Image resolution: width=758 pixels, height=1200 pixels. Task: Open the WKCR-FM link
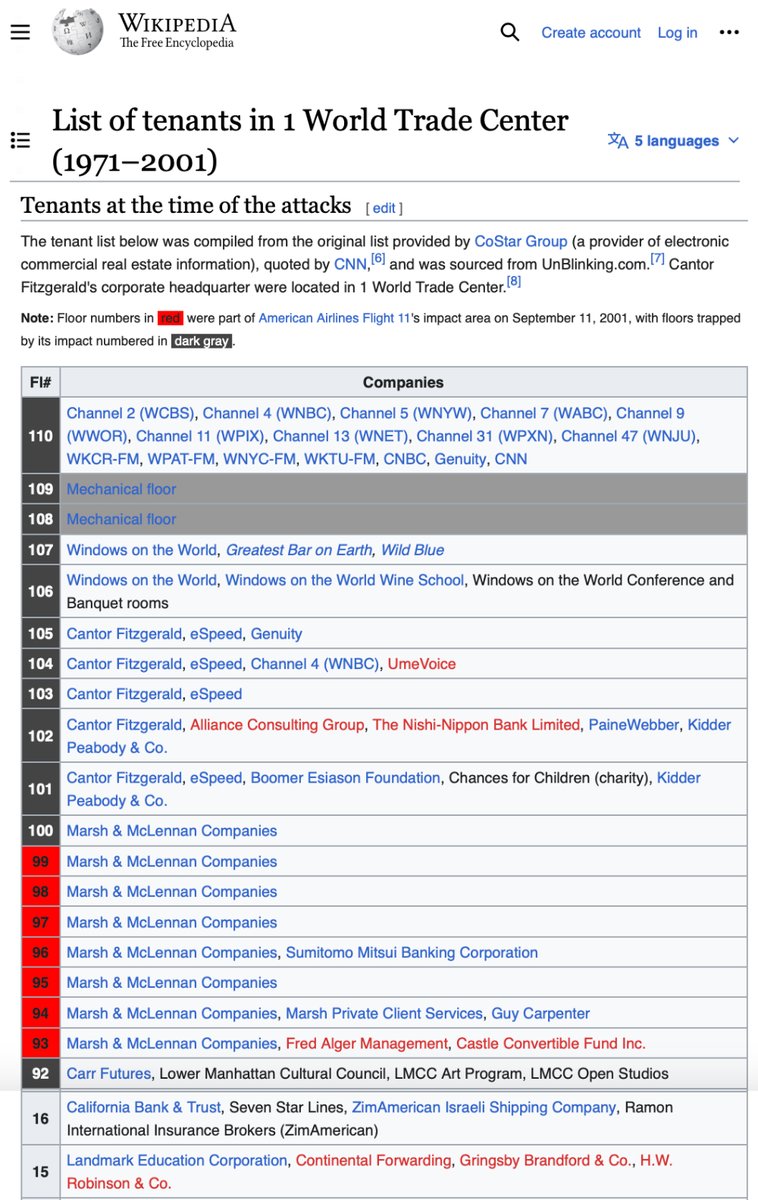click(x=103, y=459)
